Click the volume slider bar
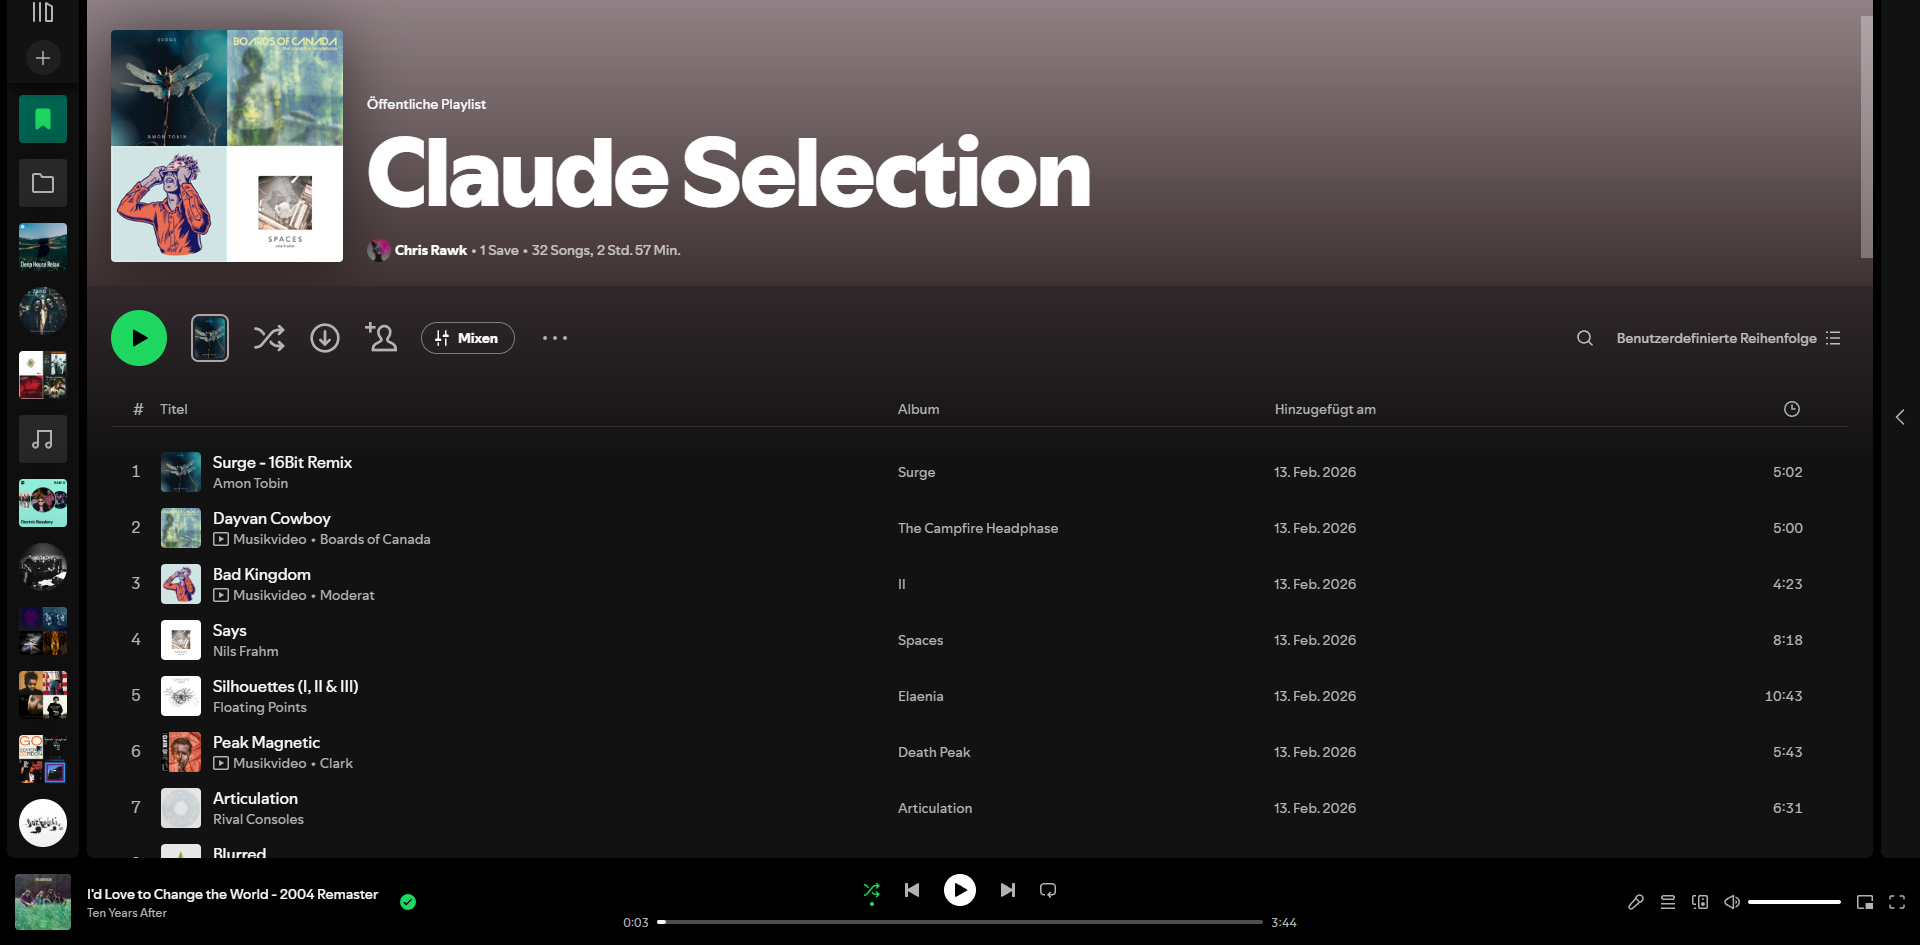This screenshot has width=1920, height=945. point(1793,902)
